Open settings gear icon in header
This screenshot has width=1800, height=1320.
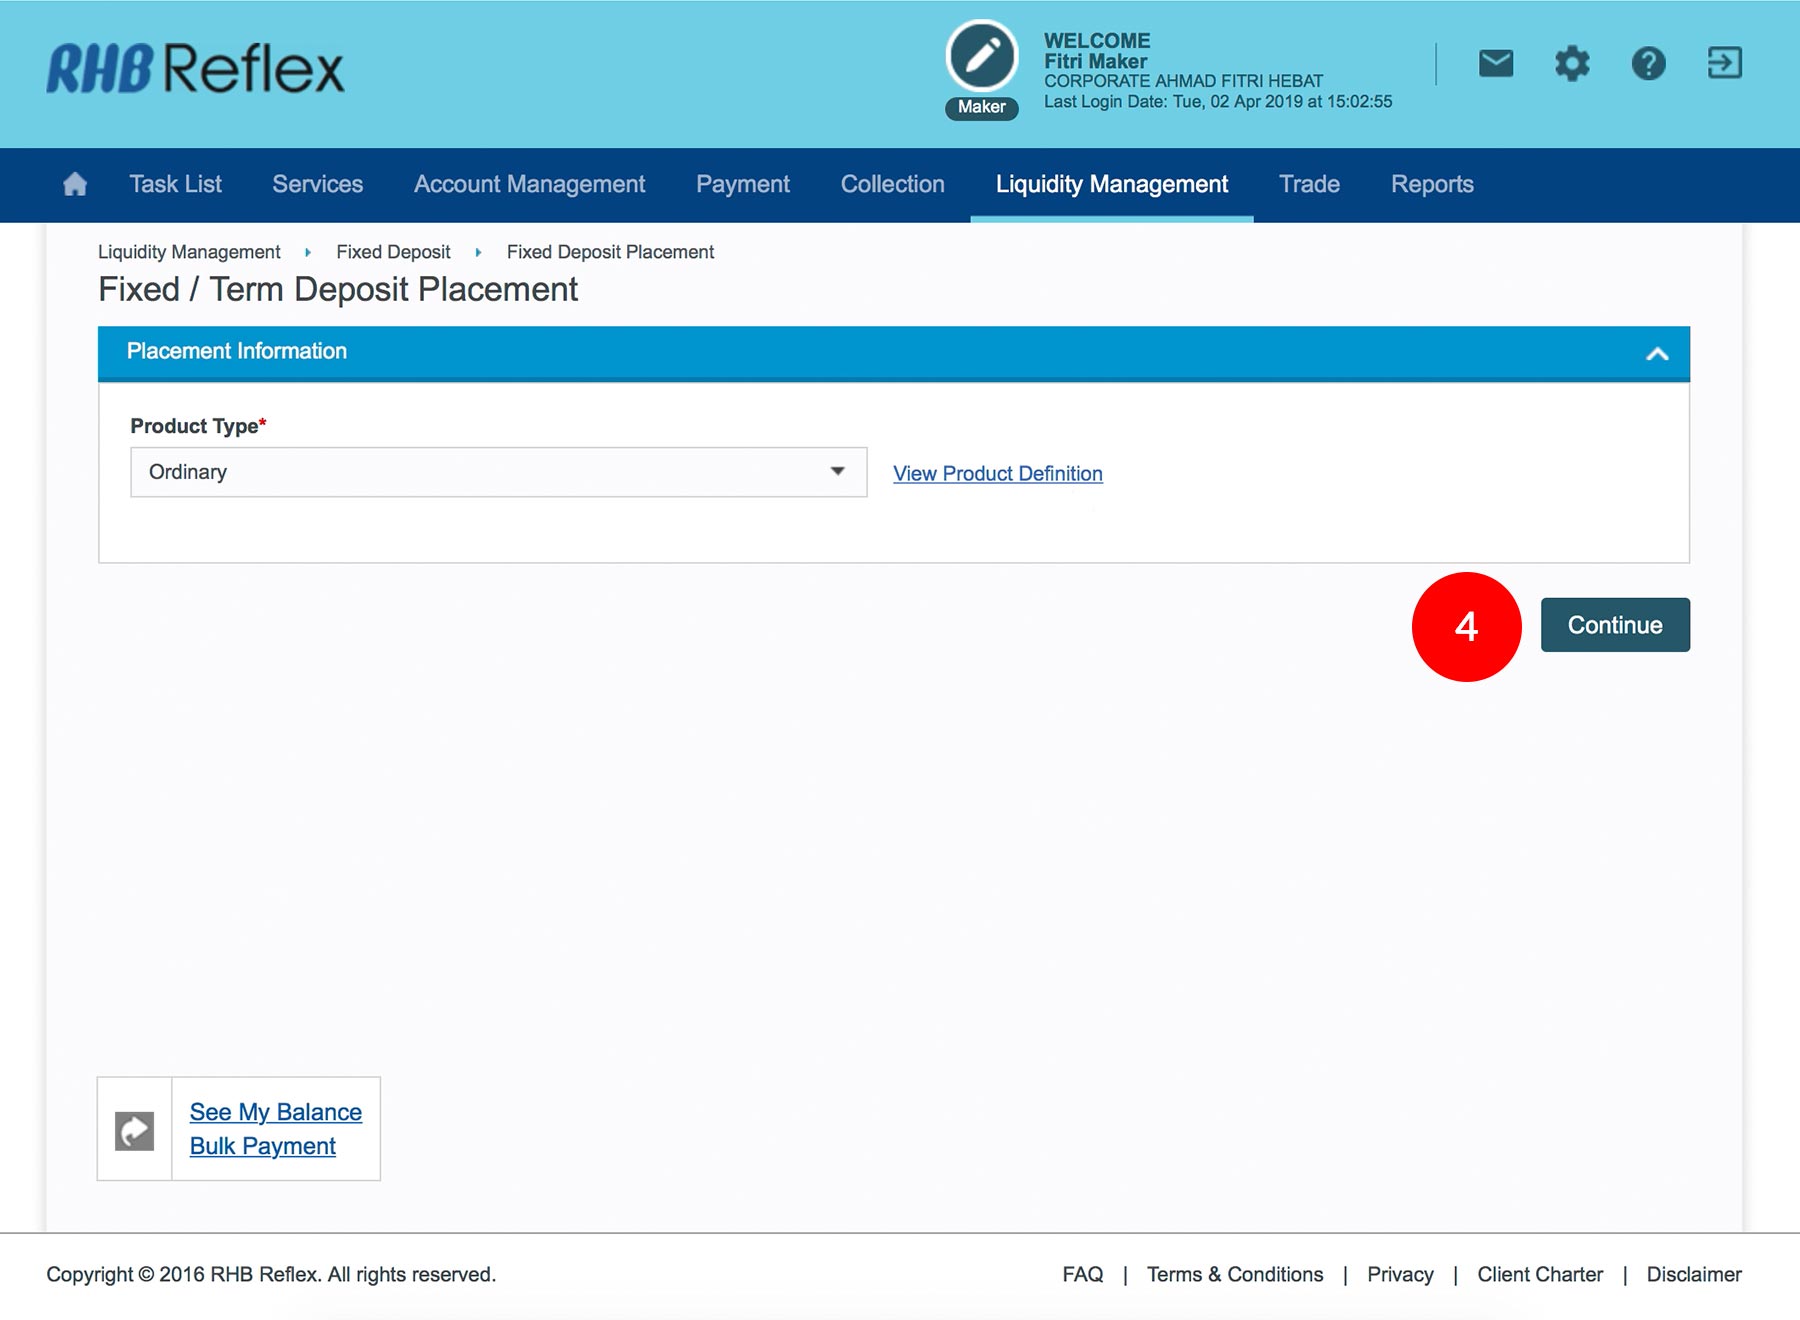click(x=1571, y=64)
